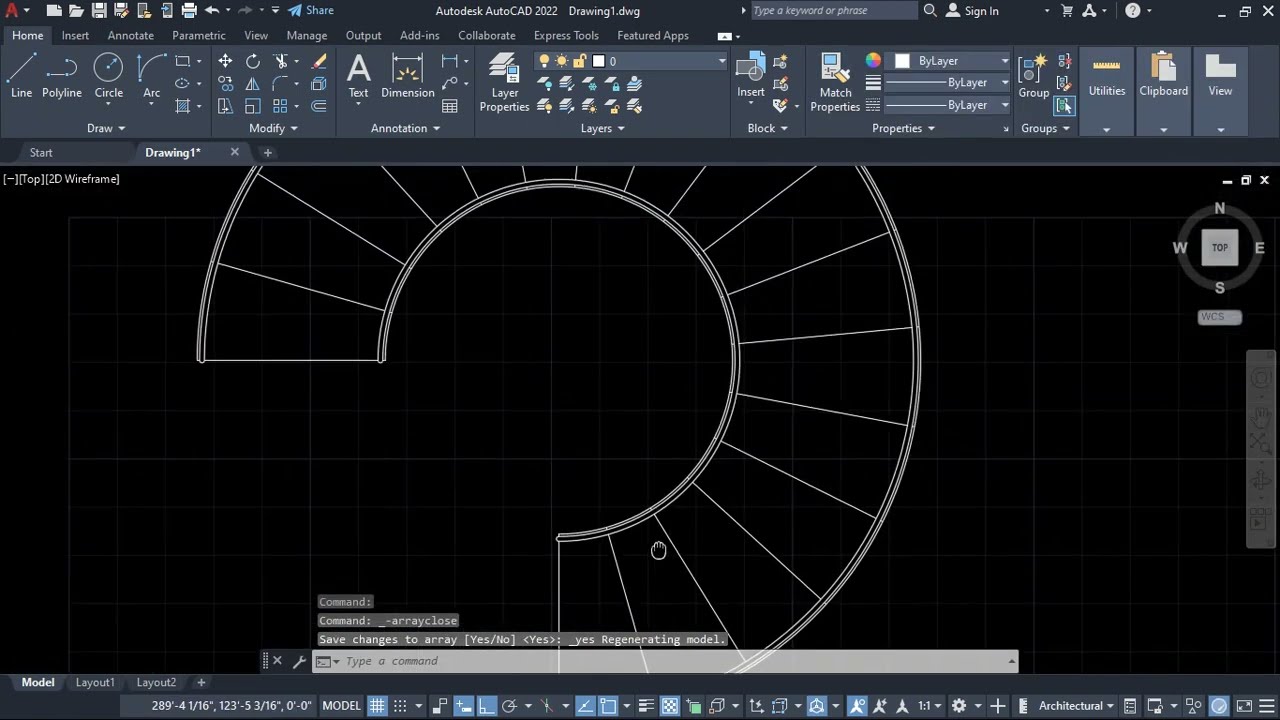Viewport: 1280px width, 720px height.
Task: Select the Stretch tool
Action: pos(225,106)
